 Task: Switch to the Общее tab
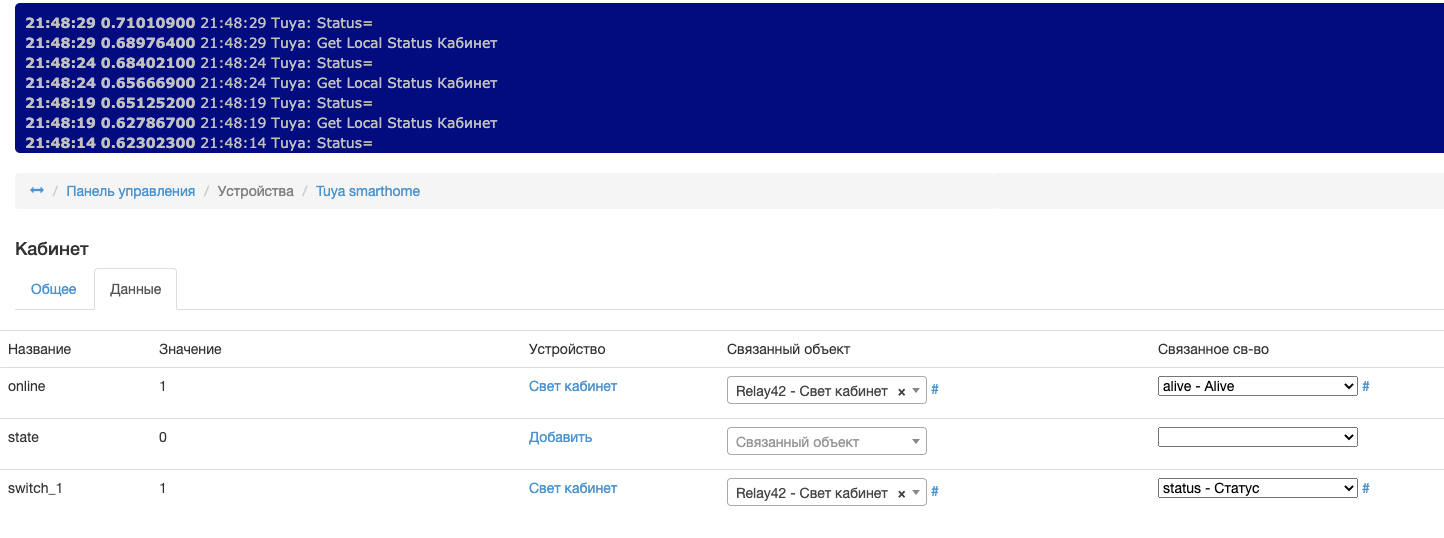[54, 289]
